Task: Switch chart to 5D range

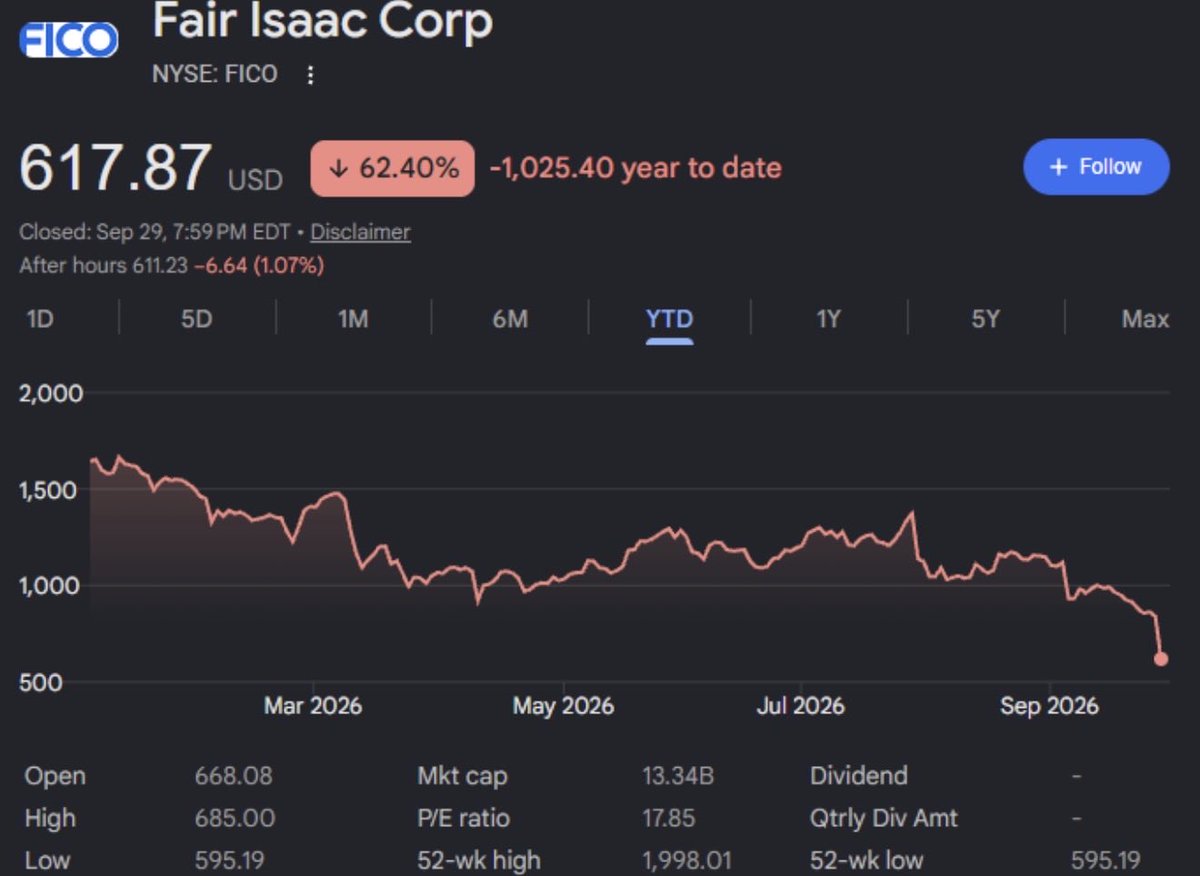Action: click(x=197, y=319)
